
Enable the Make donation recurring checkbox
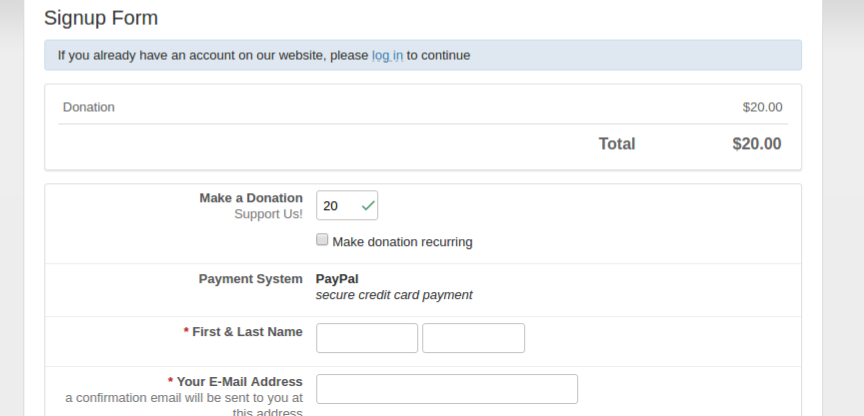pyautogui.click(x=322, y=240)
